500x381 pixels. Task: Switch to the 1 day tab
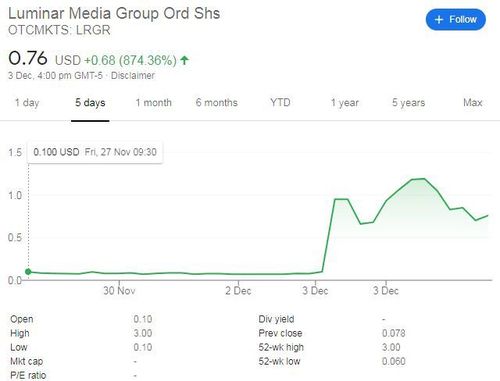27,103
